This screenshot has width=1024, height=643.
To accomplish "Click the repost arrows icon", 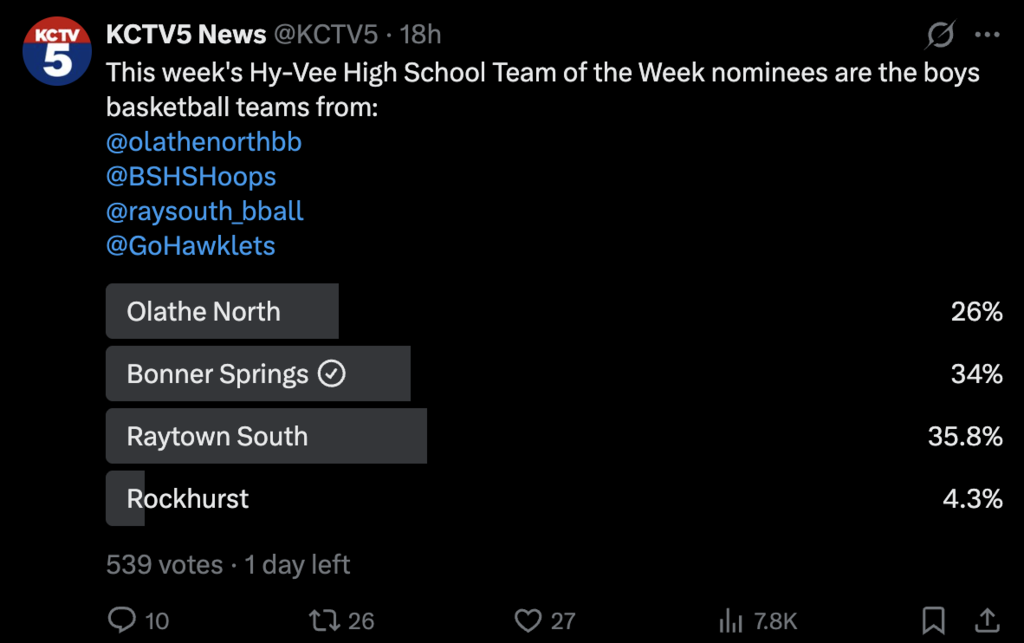I will point(323,620).
